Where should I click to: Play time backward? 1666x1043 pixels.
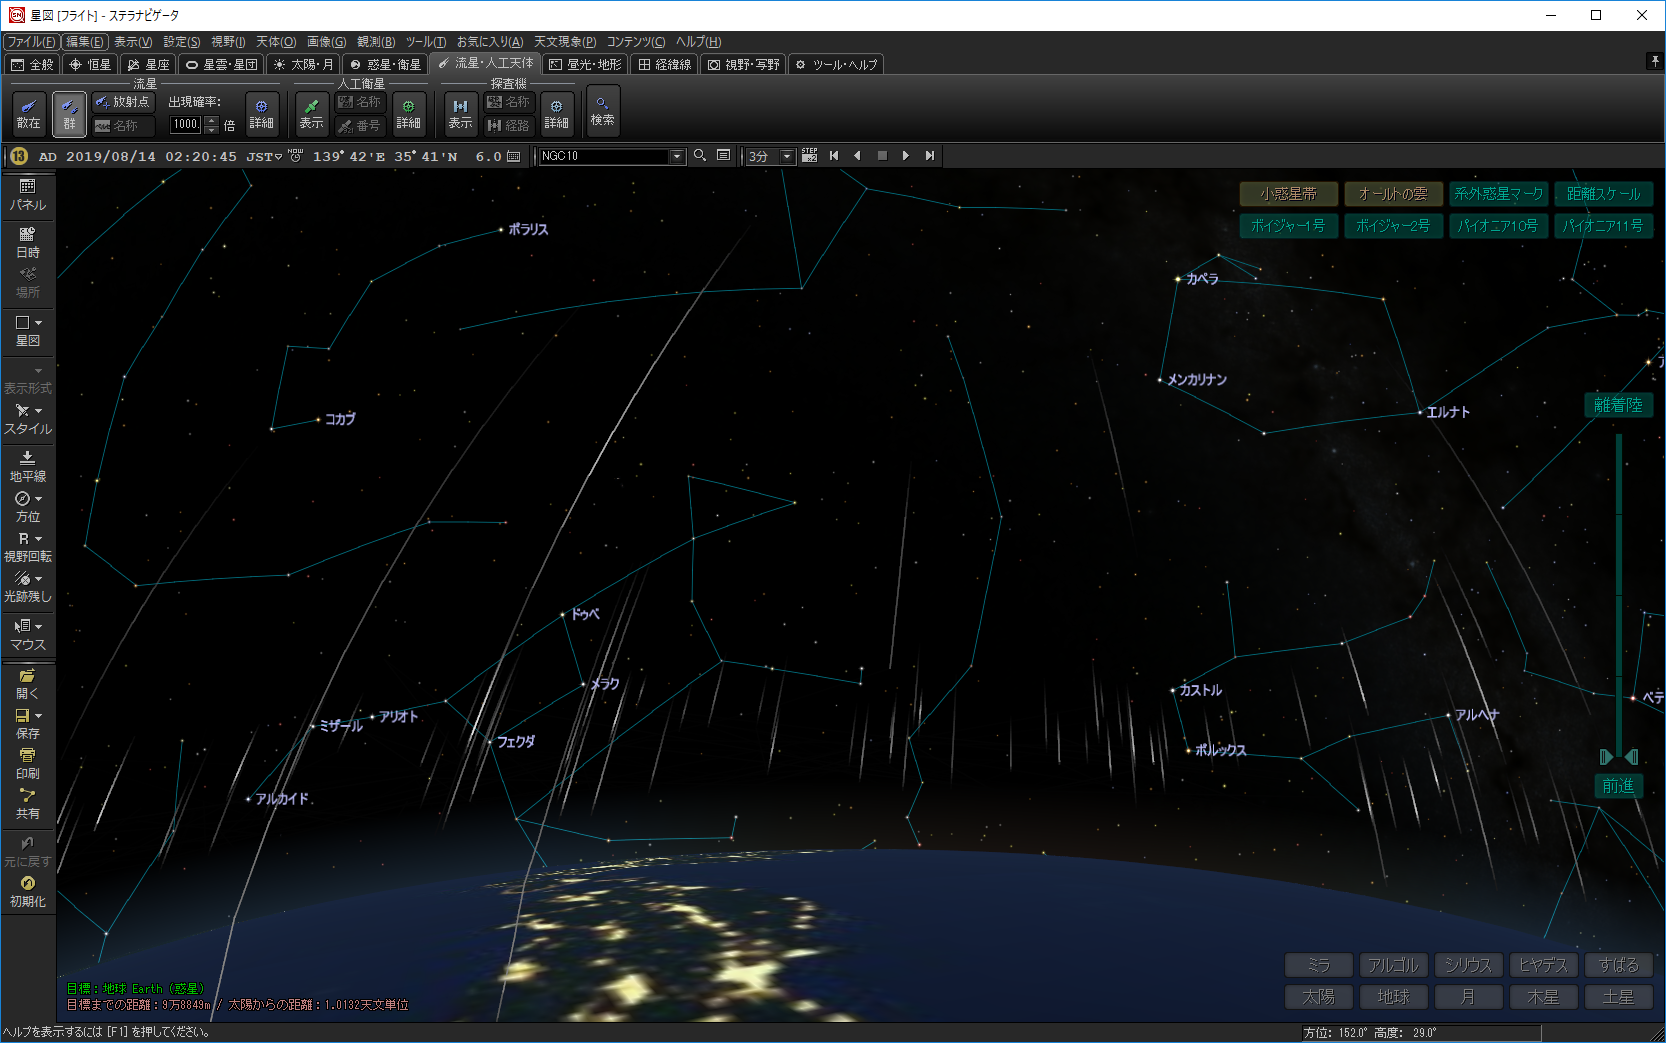(857, 155)
